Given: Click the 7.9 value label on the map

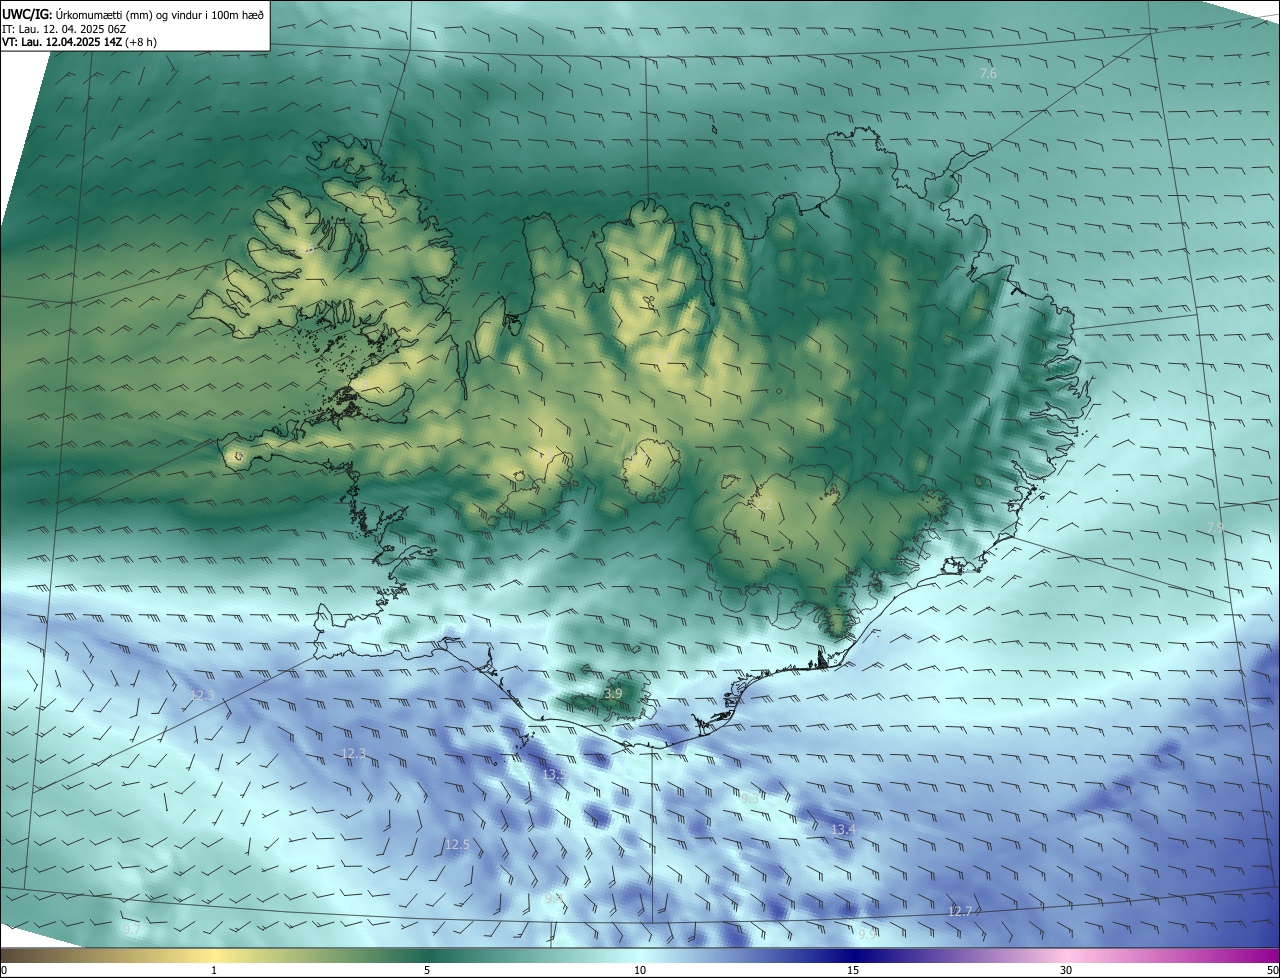Looking at the screenshot, I should click(x=1215, y=526).
